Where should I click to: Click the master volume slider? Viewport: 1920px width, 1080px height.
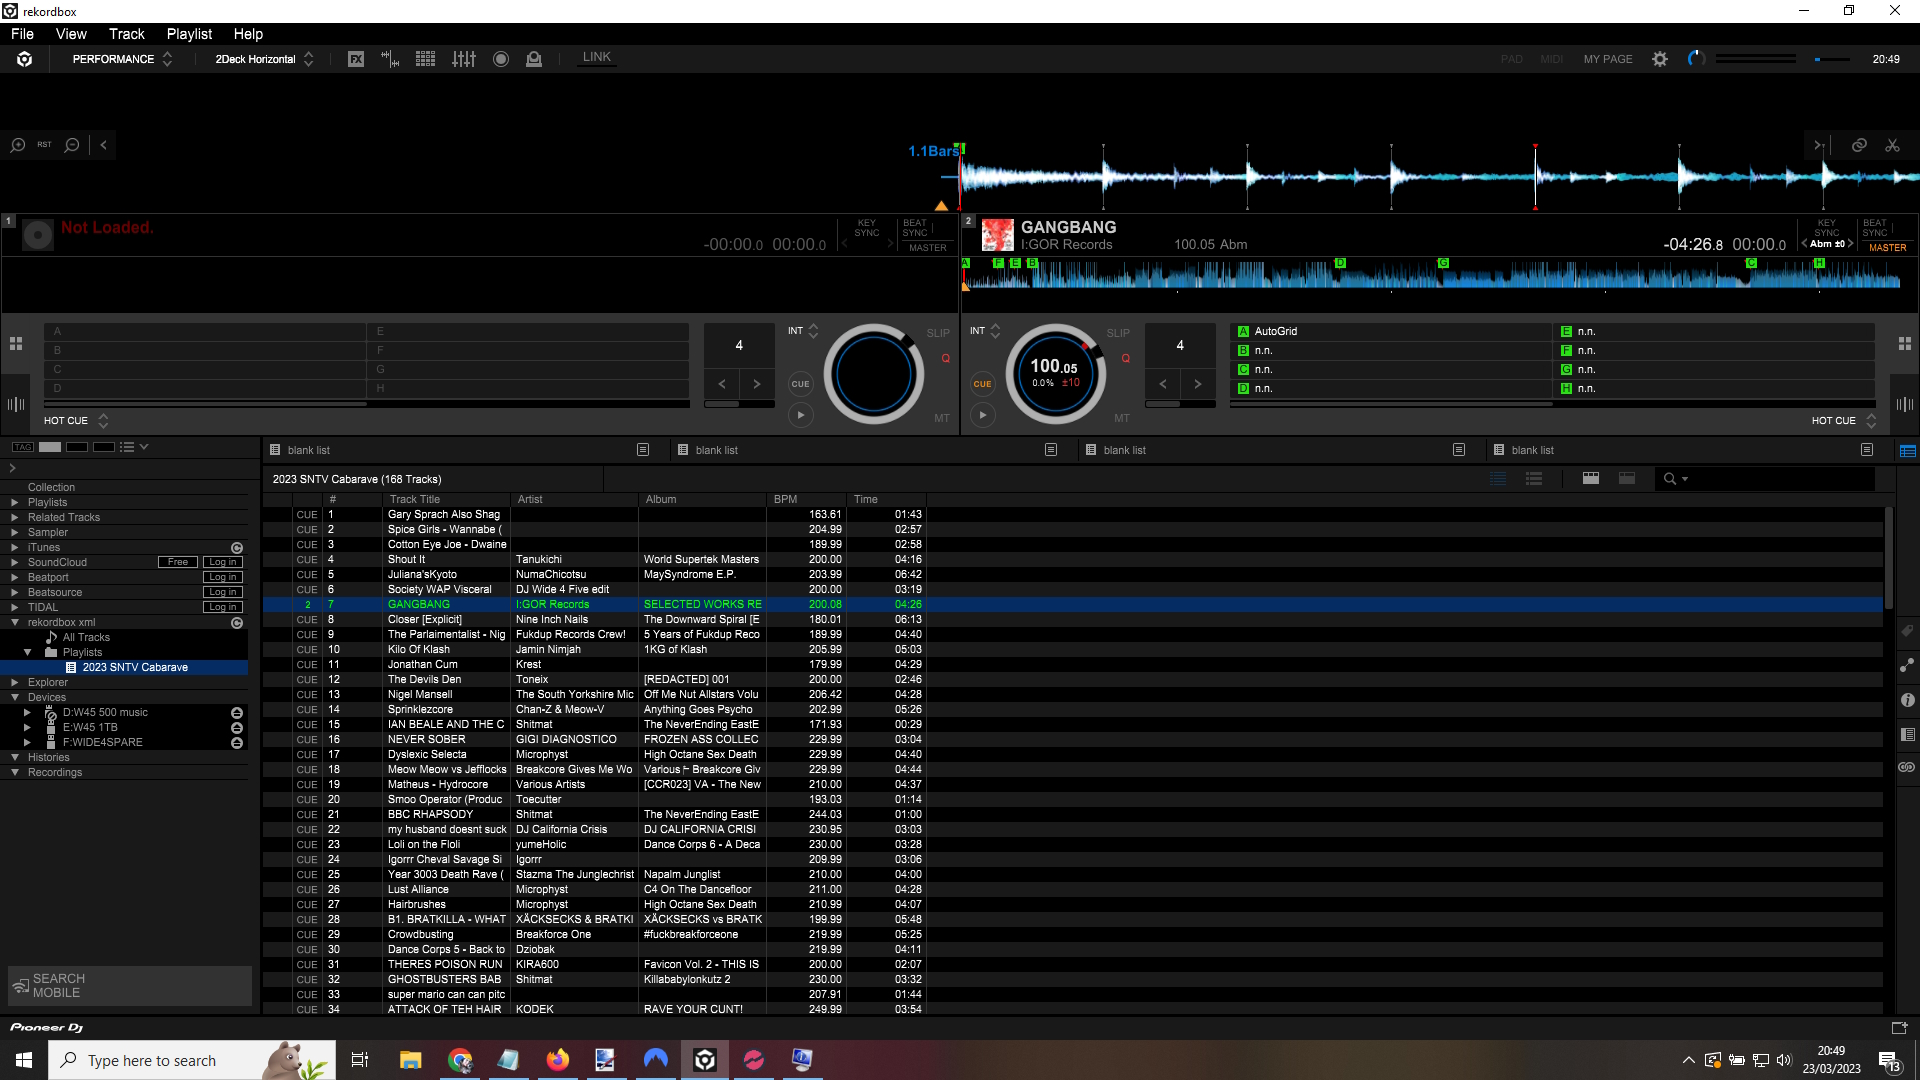[1832, 59]
